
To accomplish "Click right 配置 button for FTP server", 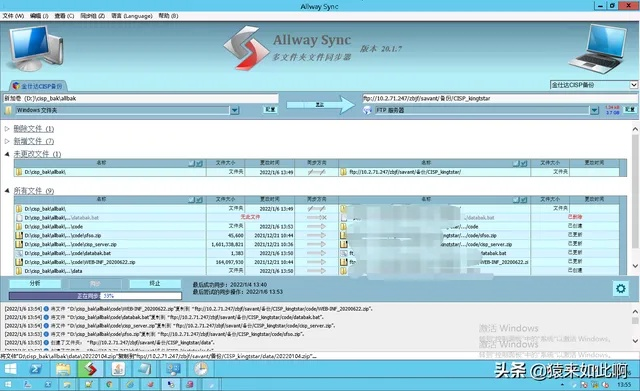I will pos(630,110).
